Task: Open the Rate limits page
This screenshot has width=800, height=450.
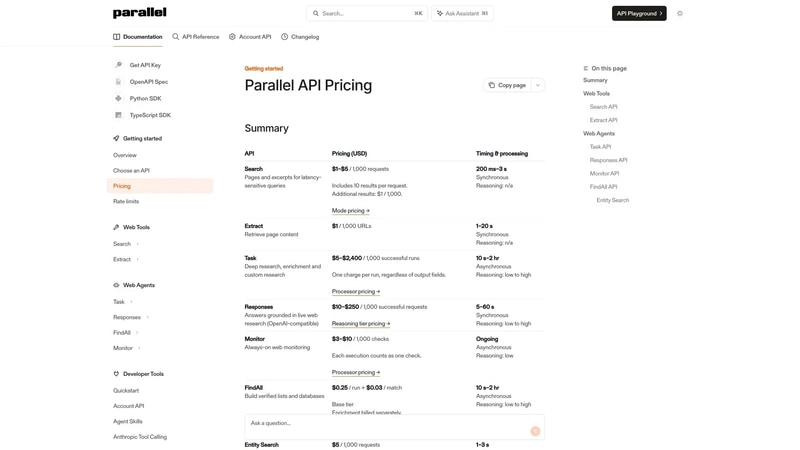Action: coord(126,202)
